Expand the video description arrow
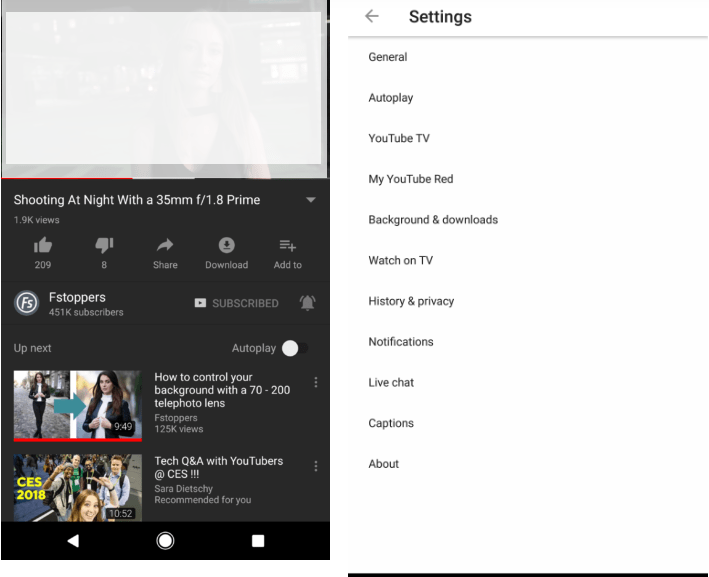The width and height of the screenshot is (709, 577). pyautogui.click(x=311, y=199)
